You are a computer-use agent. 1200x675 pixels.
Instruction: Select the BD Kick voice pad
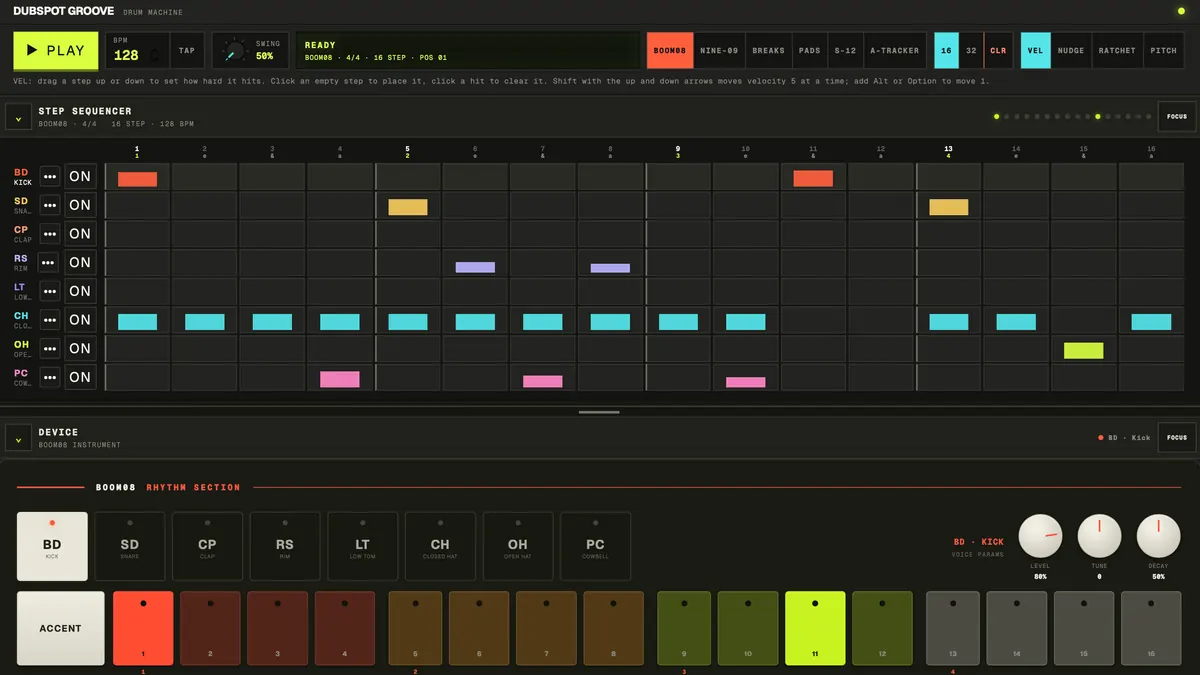[52, 547]
